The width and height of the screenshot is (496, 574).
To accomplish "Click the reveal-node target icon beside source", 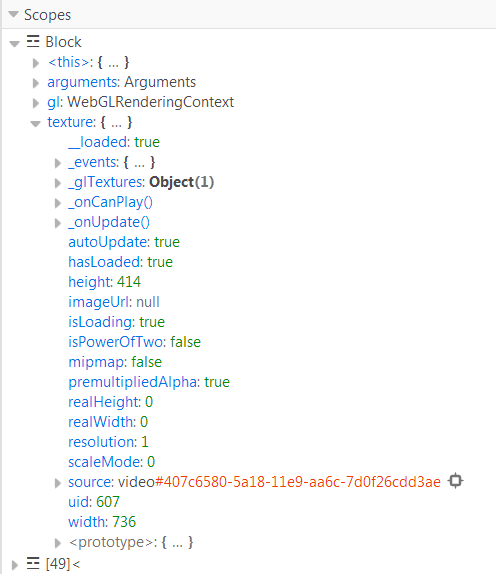I will [455, 481].
